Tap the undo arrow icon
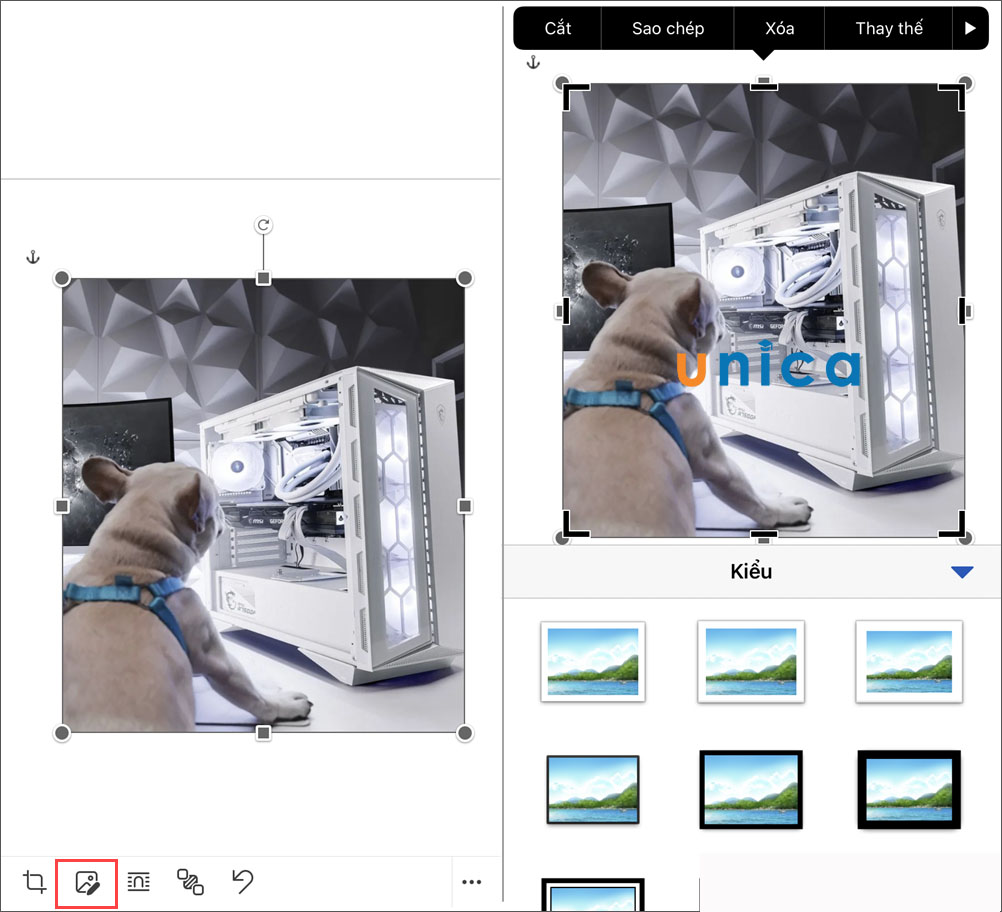Viewport: 1002px width, 912px height. point(242,881)
